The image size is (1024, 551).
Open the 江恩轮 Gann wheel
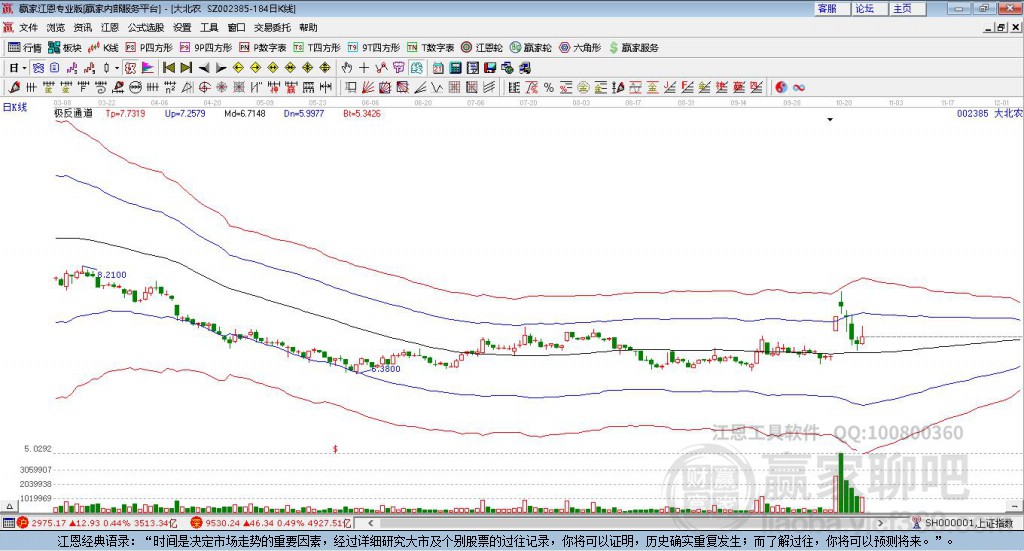(x=482, y=48)
